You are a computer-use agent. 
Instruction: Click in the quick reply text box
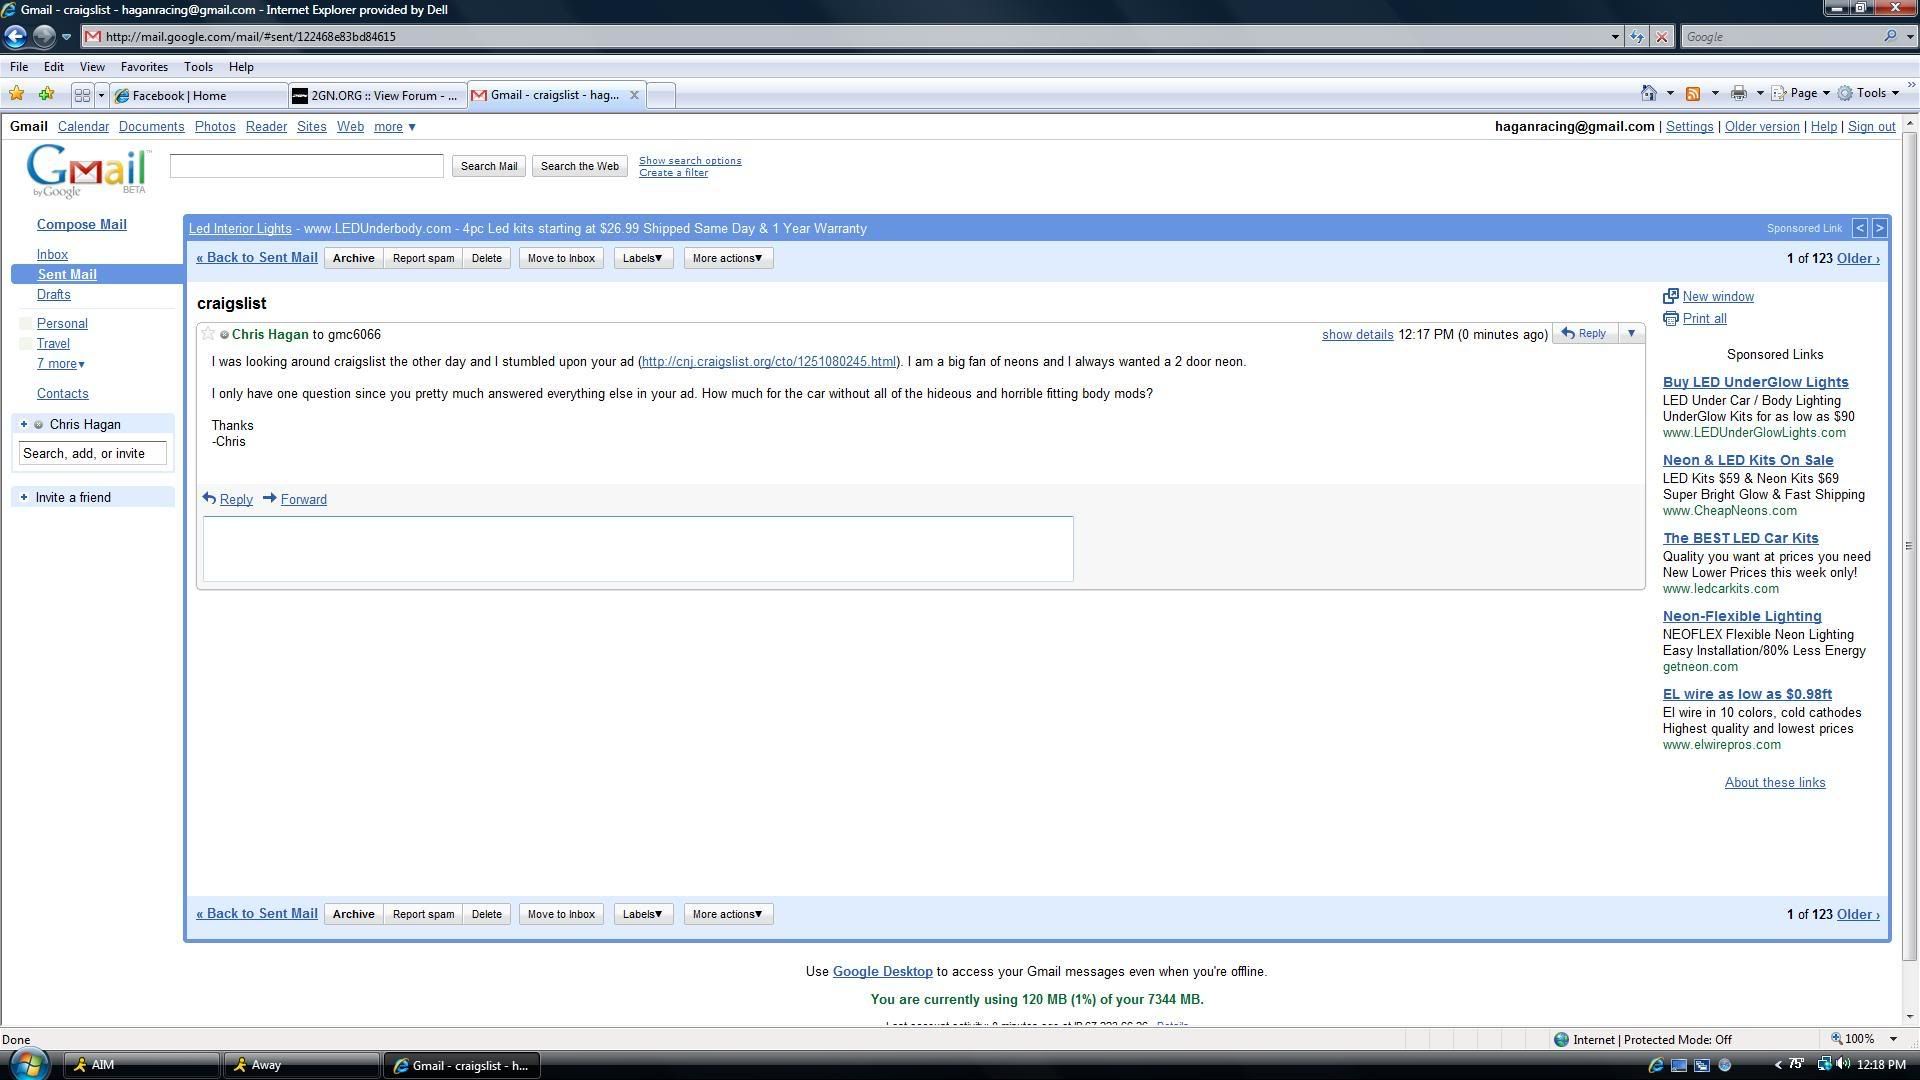pos(637,548)
